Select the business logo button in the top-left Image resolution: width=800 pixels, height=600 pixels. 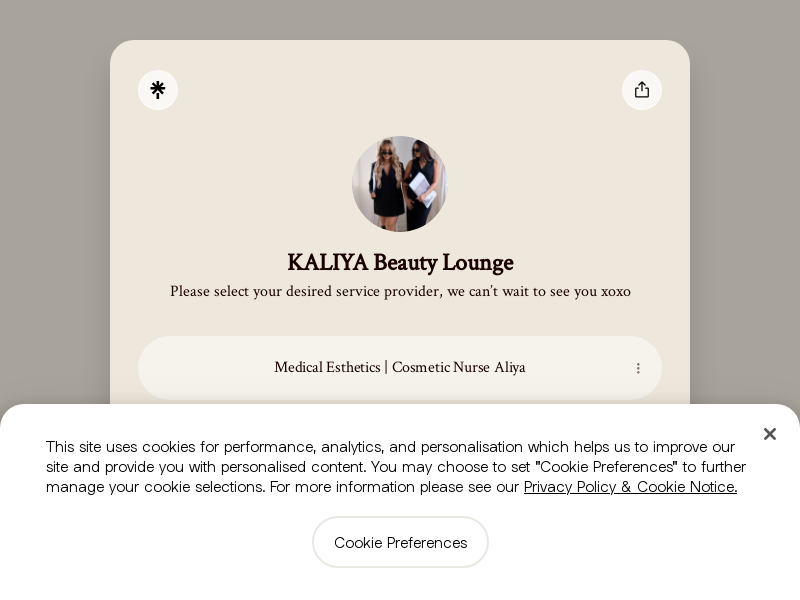158,90
